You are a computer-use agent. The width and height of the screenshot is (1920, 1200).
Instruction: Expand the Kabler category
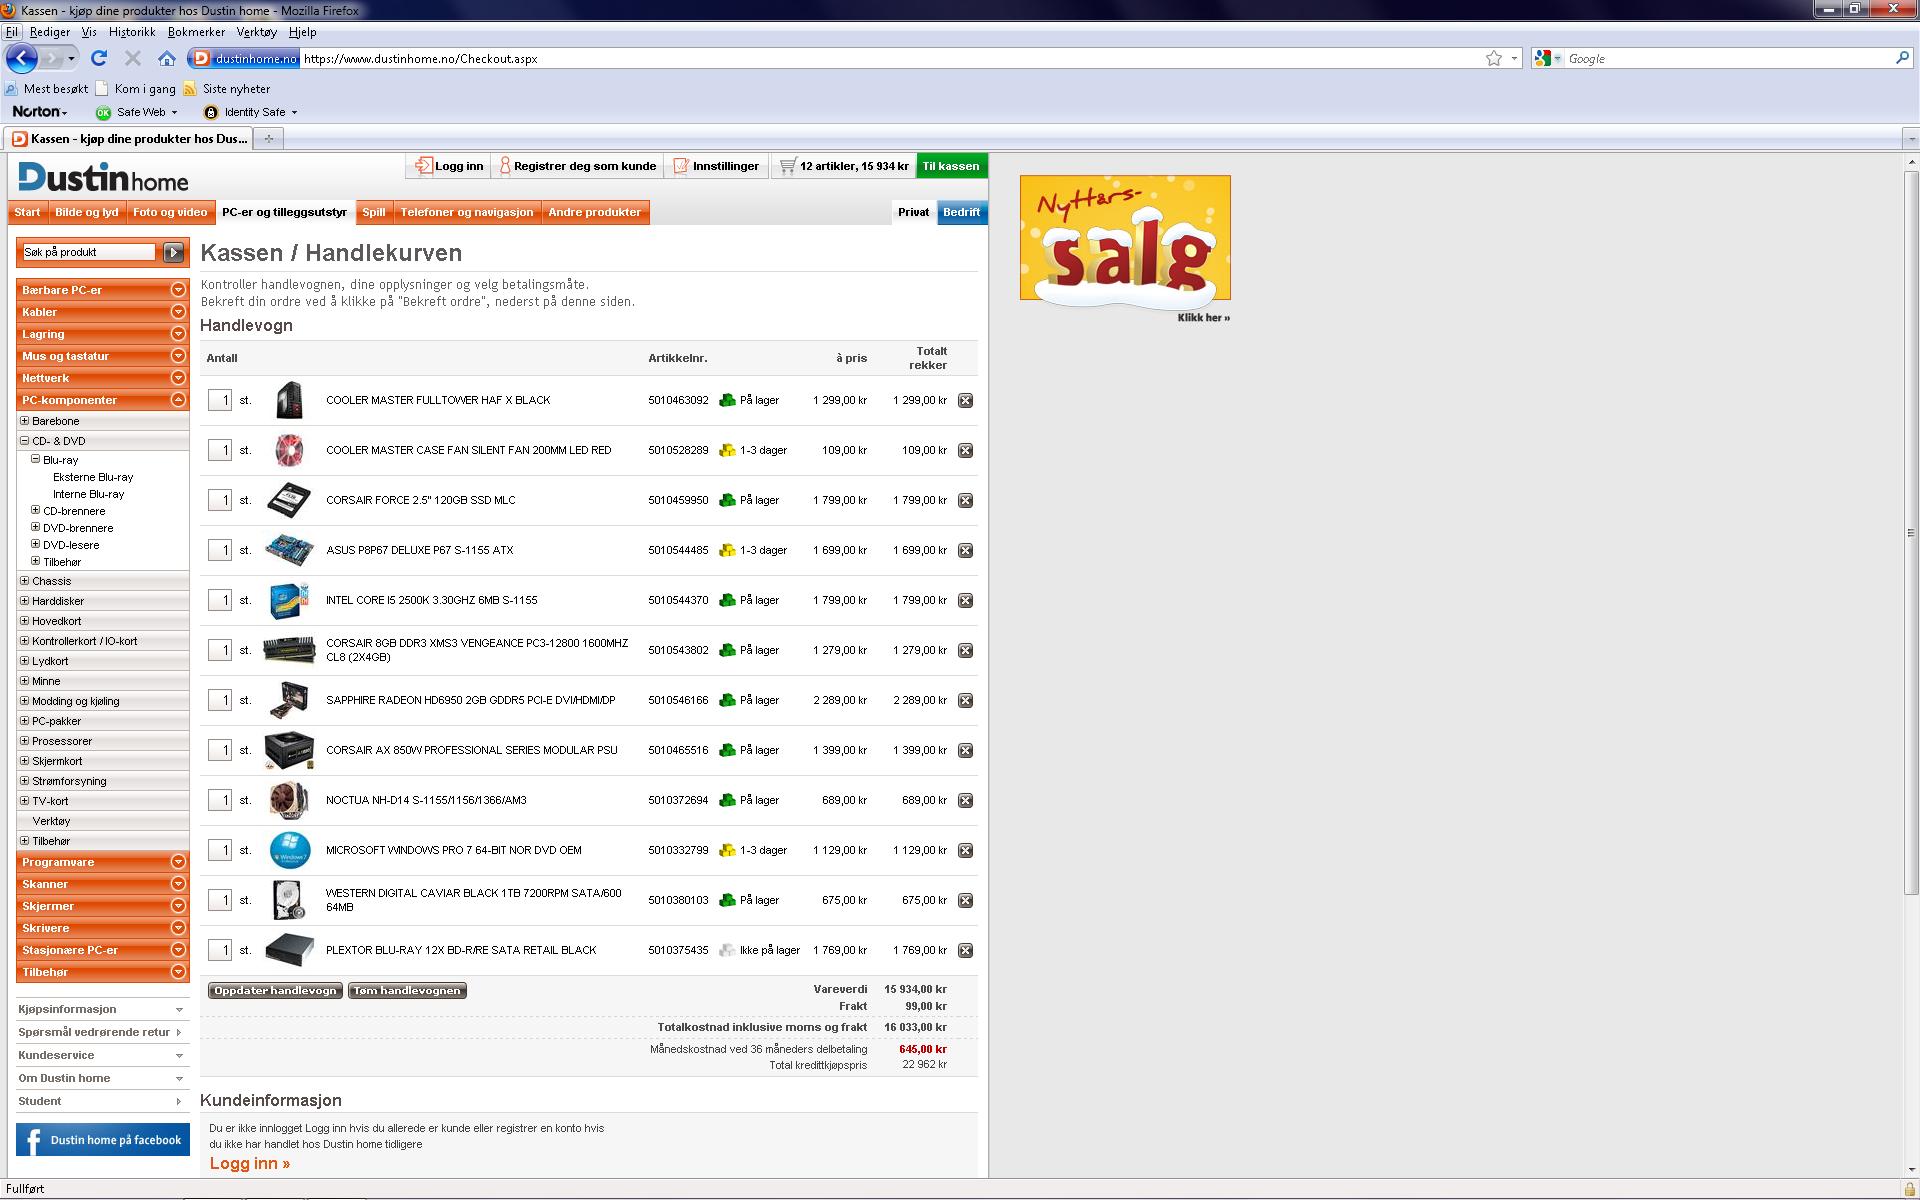click(x=178, y=312)
